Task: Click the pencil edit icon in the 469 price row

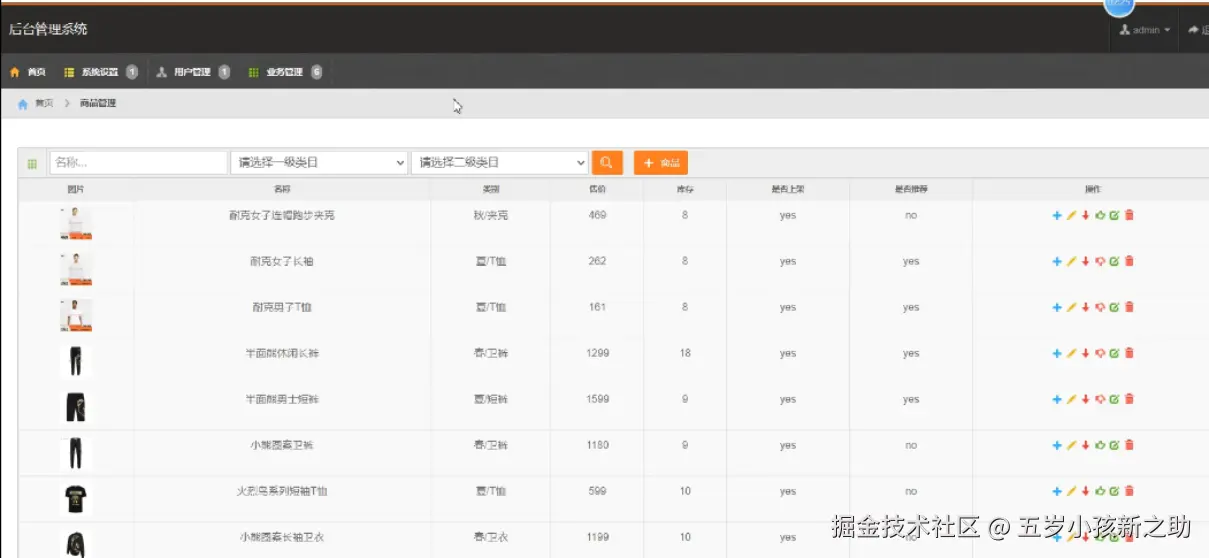Action: 1071,215
